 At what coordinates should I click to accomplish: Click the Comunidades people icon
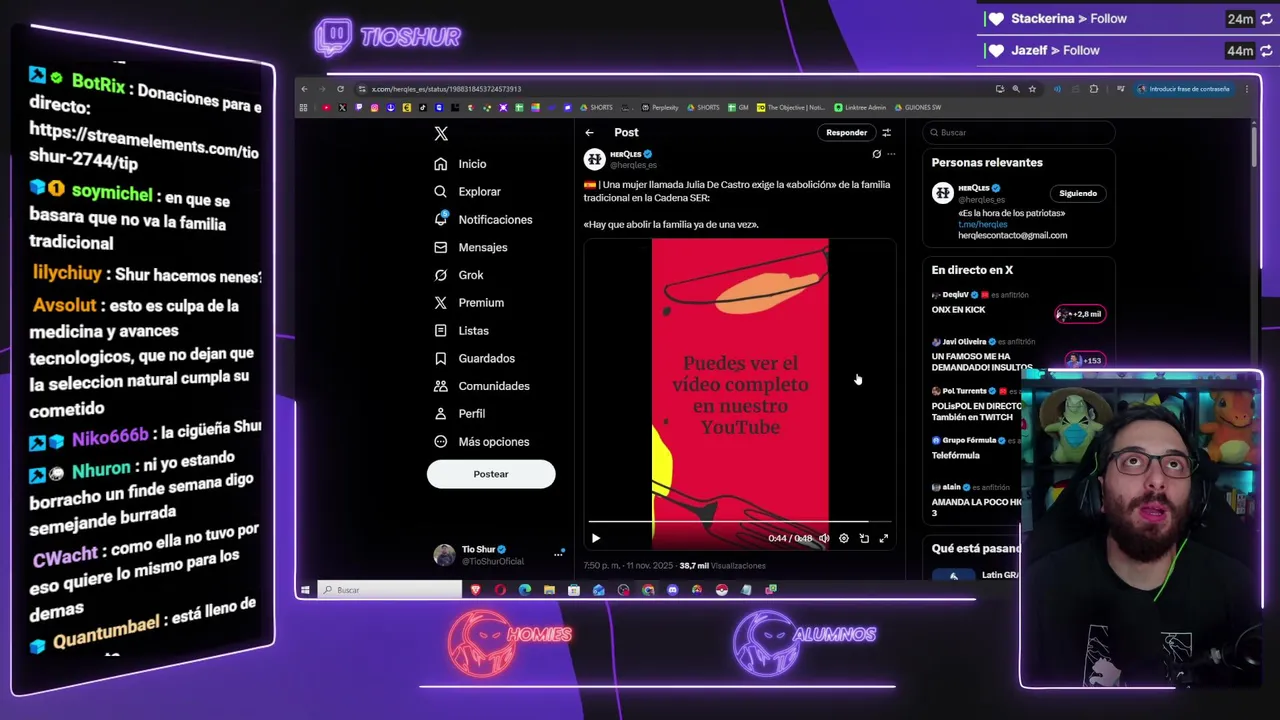tap(441, 386)
